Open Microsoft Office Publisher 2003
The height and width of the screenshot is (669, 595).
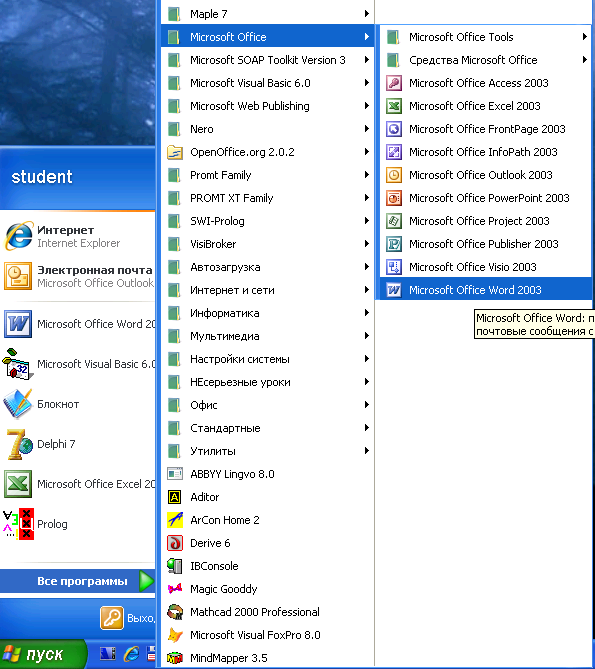coord(485,244)
